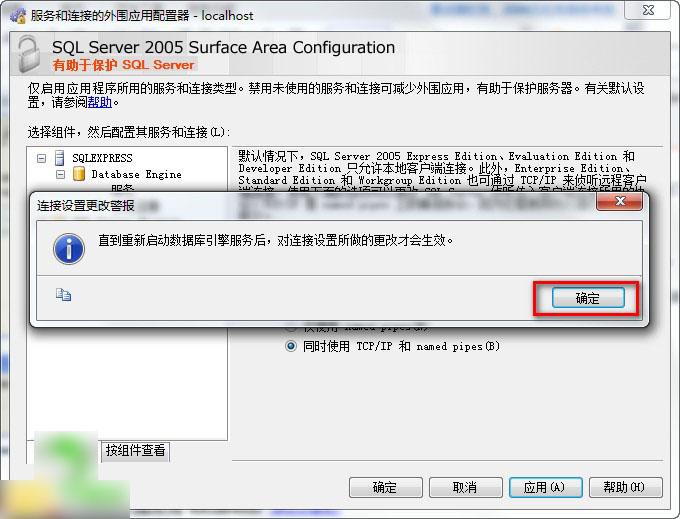Close the main 服务和连接的外围应用配置器 window
Viewport: 680px width, 519px height.
pyautogui.click(x=648, y=10)
